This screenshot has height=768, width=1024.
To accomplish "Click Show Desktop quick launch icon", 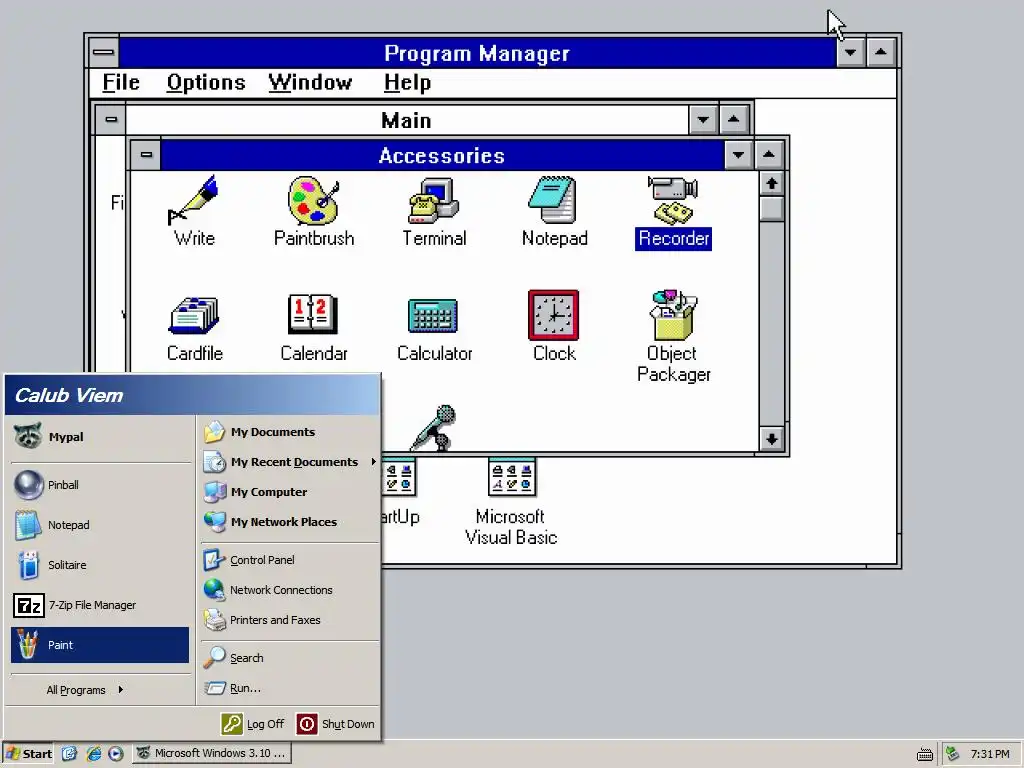I will click(69, 753).
